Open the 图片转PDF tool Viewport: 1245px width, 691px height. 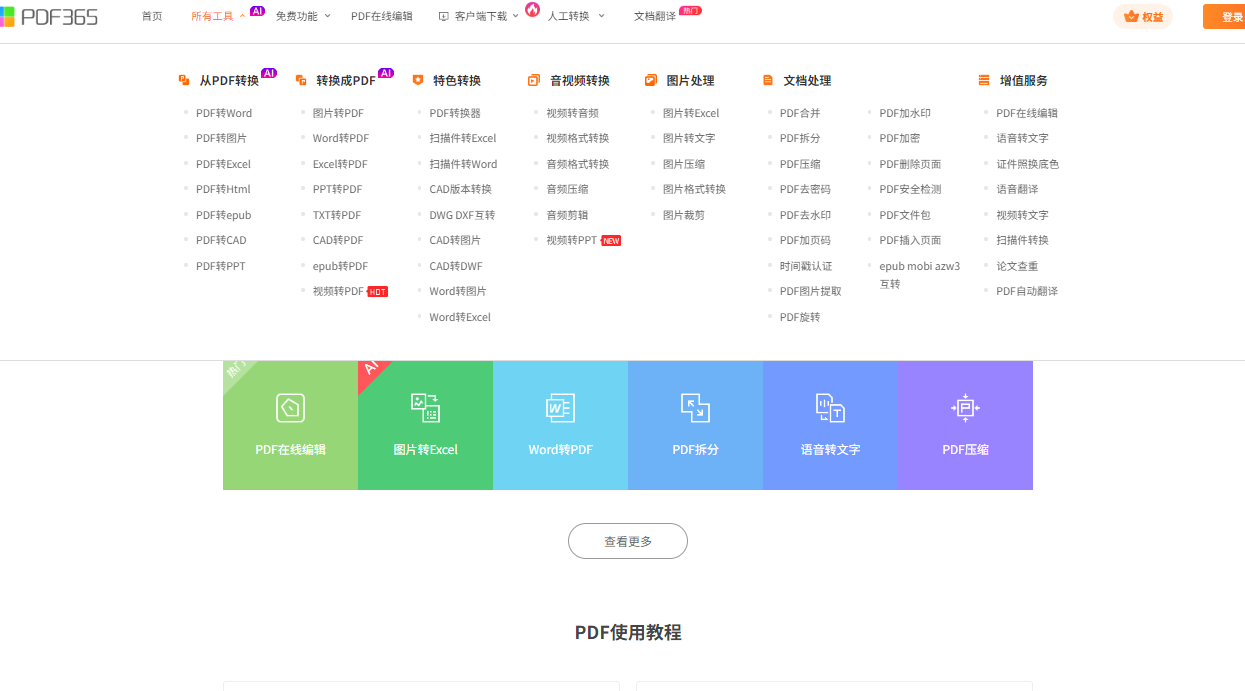click(338, 113)
